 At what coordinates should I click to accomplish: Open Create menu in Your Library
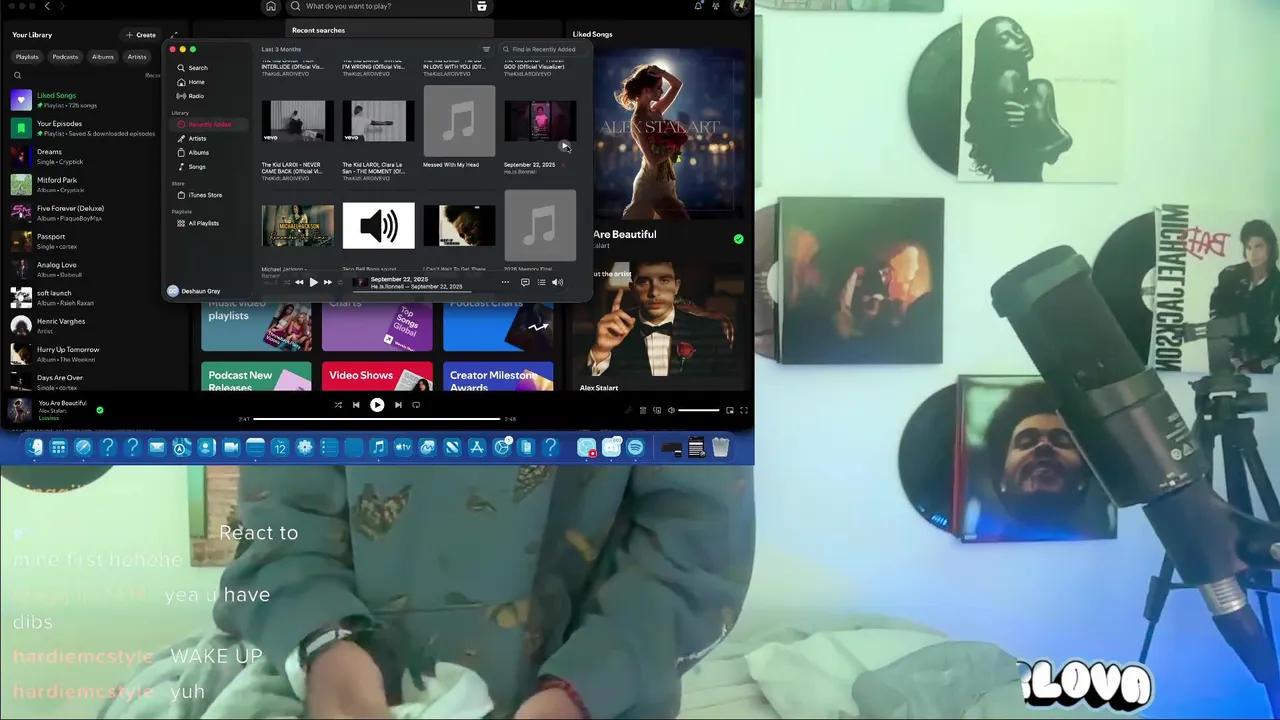(141, 35)
